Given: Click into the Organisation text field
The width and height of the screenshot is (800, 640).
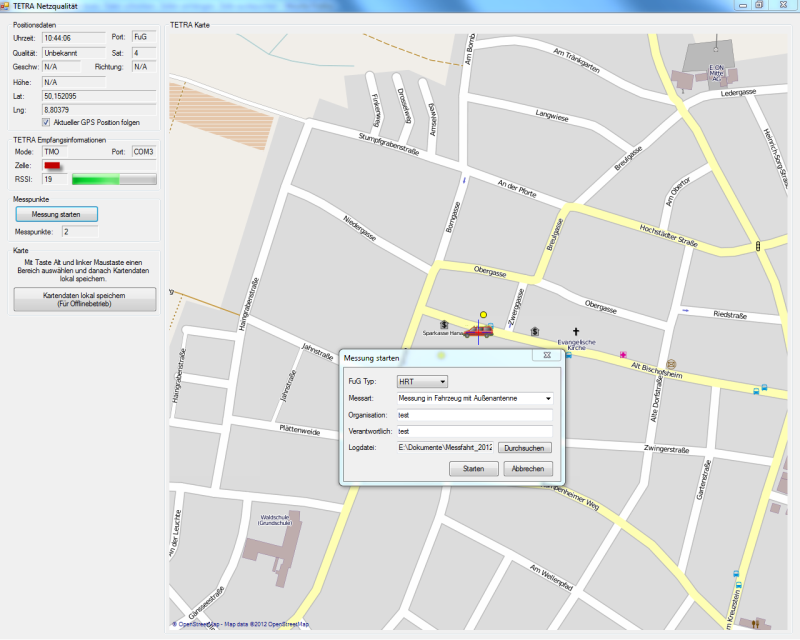Looking at the screenshot, I should 474,415.
